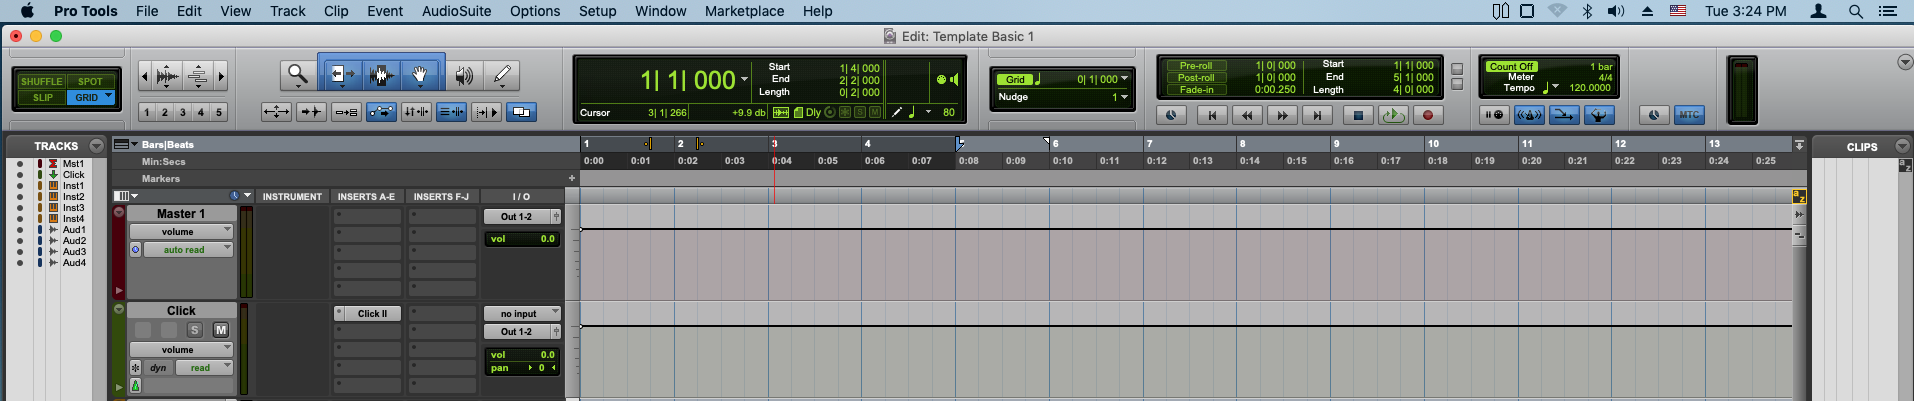The image size is (1914, 401).
Task: Open main counter format dropdown
Action: pos(744,80)
